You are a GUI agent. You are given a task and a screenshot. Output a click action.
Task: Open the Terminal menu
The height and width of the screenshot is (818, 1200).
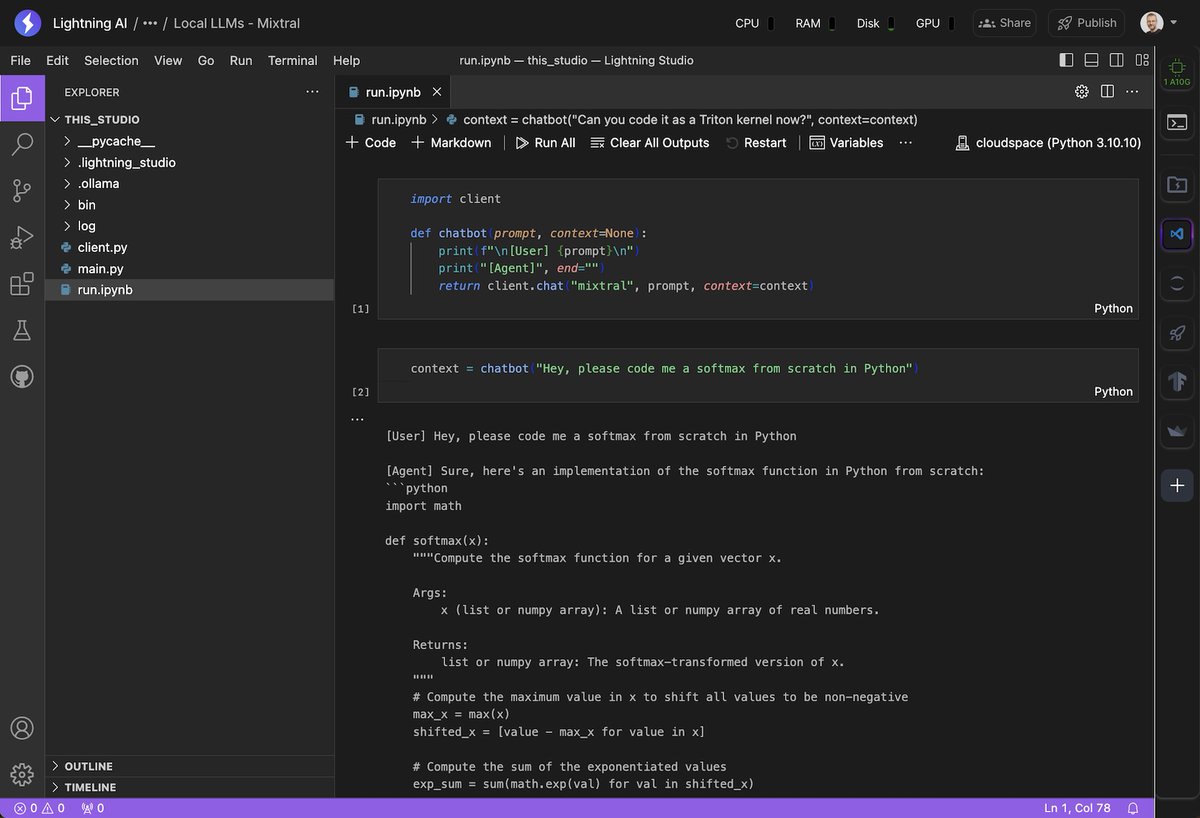coord(292,60)
